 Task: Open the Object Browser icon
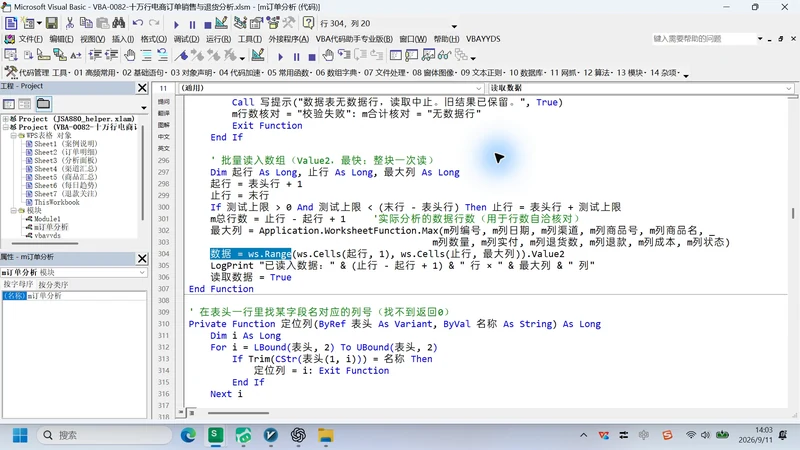pyautogui.click(x=273, y=23)
